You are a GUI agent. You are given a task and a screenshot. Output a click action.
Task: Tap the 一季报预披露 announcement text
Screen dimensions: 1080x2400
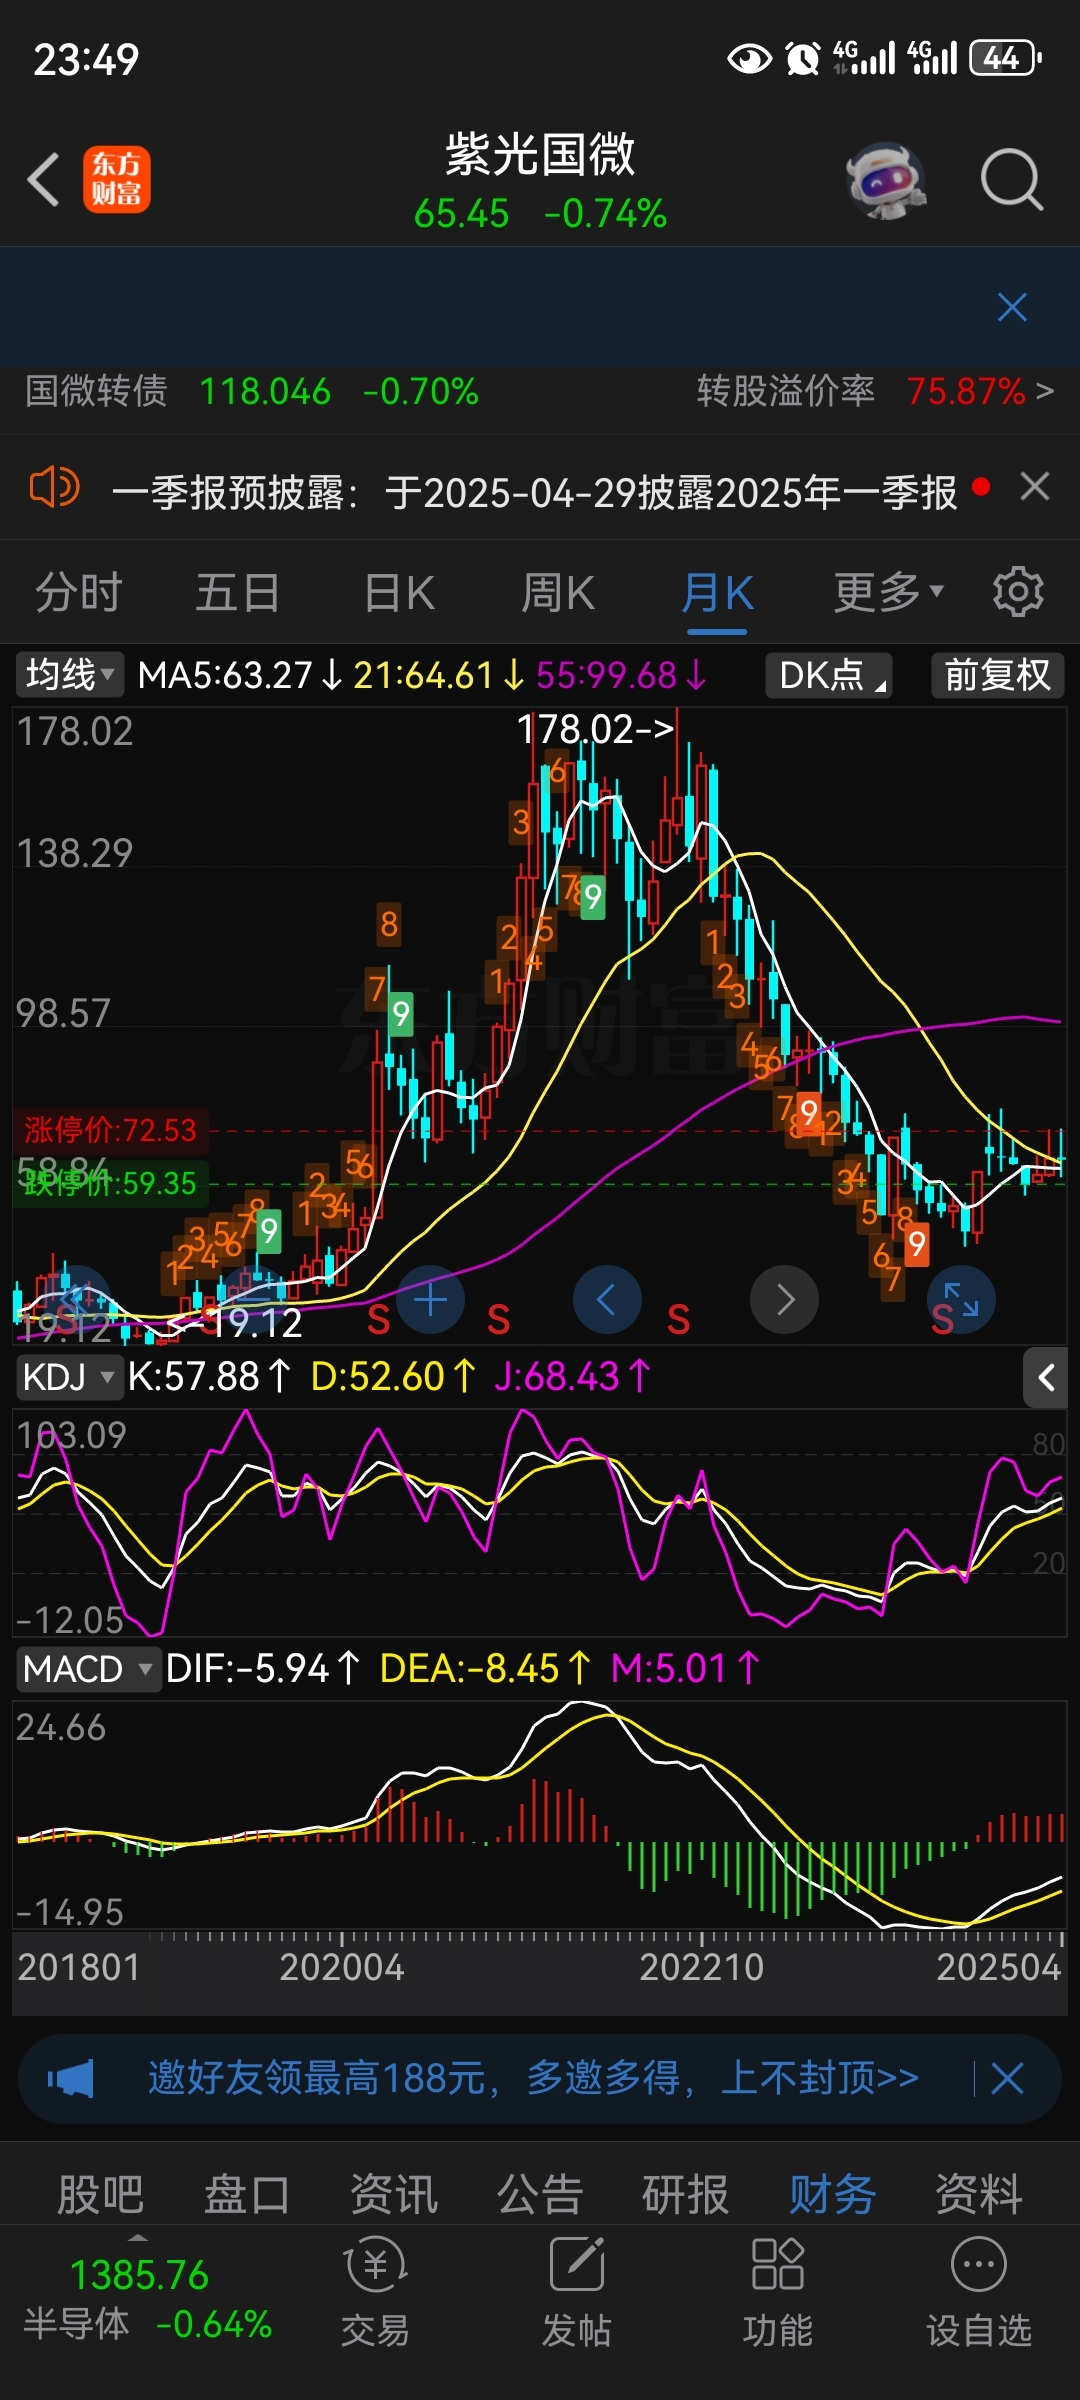tap(534, 492)
